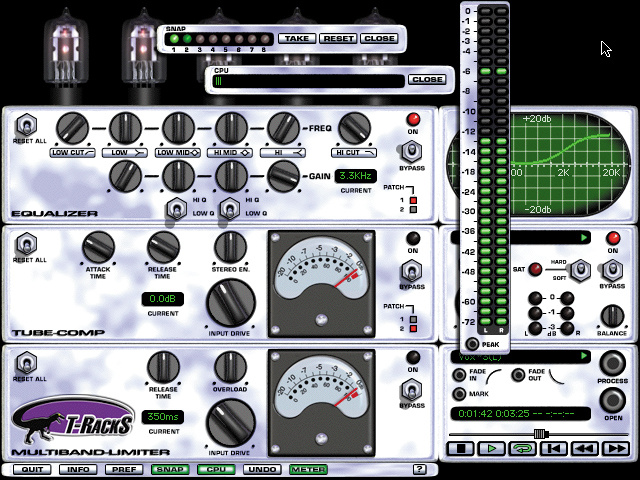Flip the output section BYPASS switch

[612, 270]
